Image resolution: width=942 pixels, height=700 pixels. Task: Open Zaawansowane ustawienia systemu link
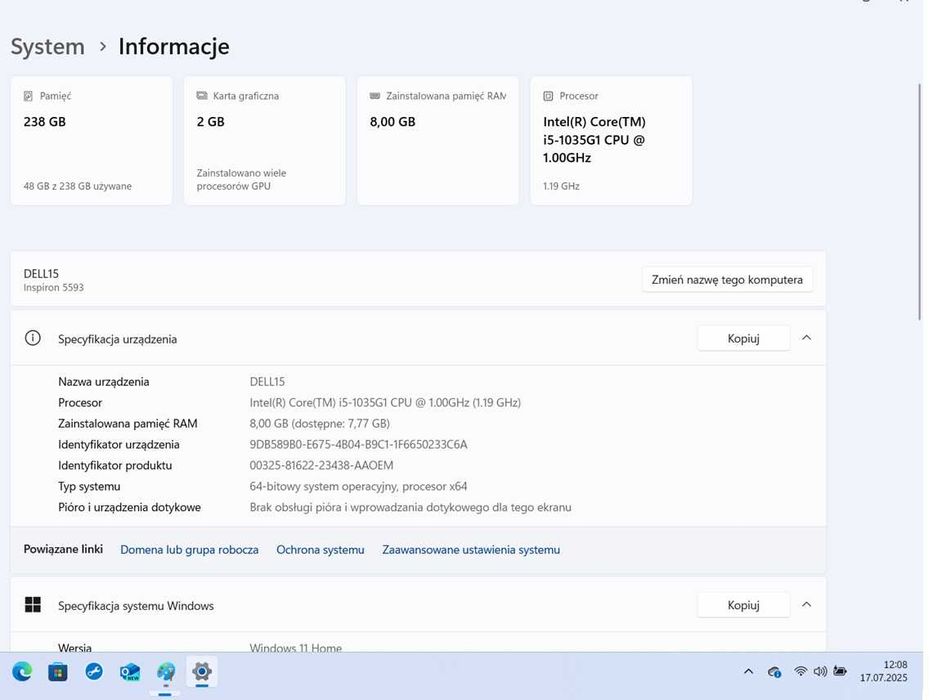pyautogui.click(x=471, y=549)
